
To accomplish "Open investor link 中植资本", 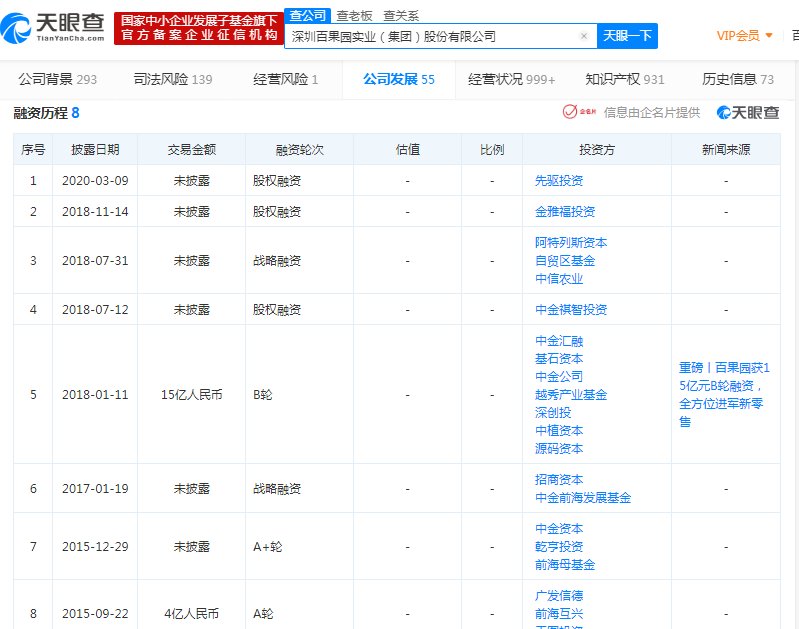I will point(559,431).
